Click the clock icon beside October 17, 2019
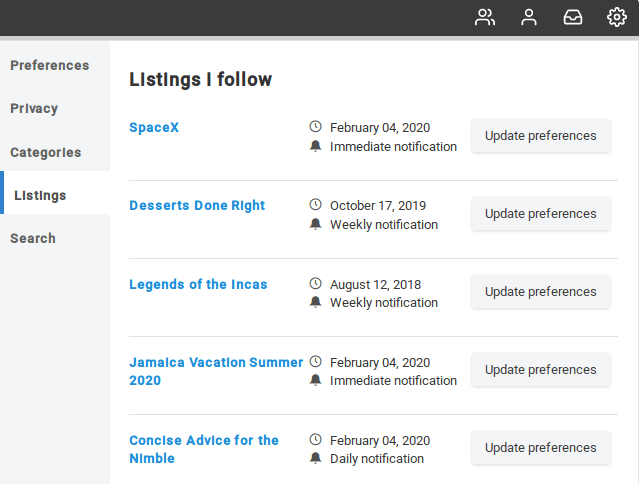 pyautogui.click(x=315, y=205)
